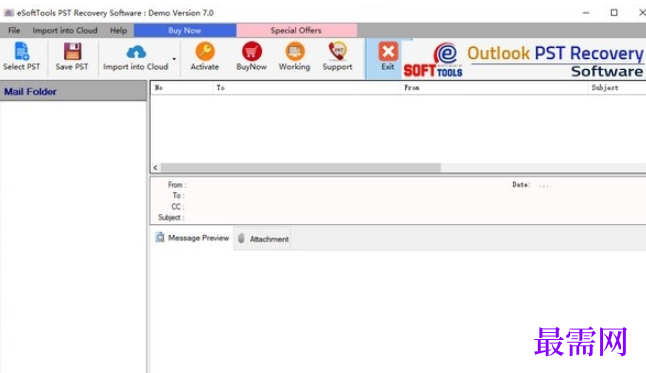This screenshot has width=646, height=373.
Task: Maximize the PST Recovery window
Action: [x=614, y=13]
